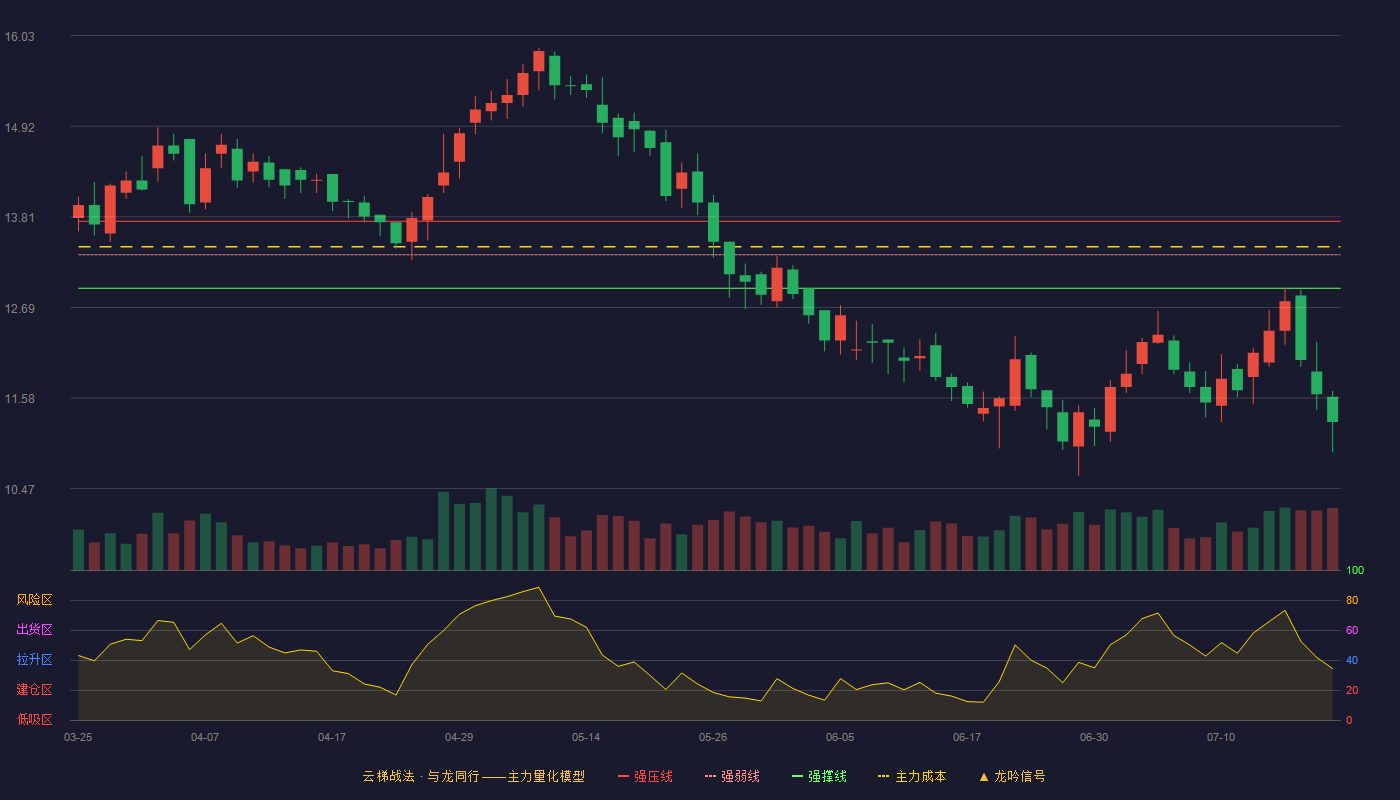This screenshot has height=800, width=1400.
Task: Click the 低吸区 zone label
Action: 34,719
